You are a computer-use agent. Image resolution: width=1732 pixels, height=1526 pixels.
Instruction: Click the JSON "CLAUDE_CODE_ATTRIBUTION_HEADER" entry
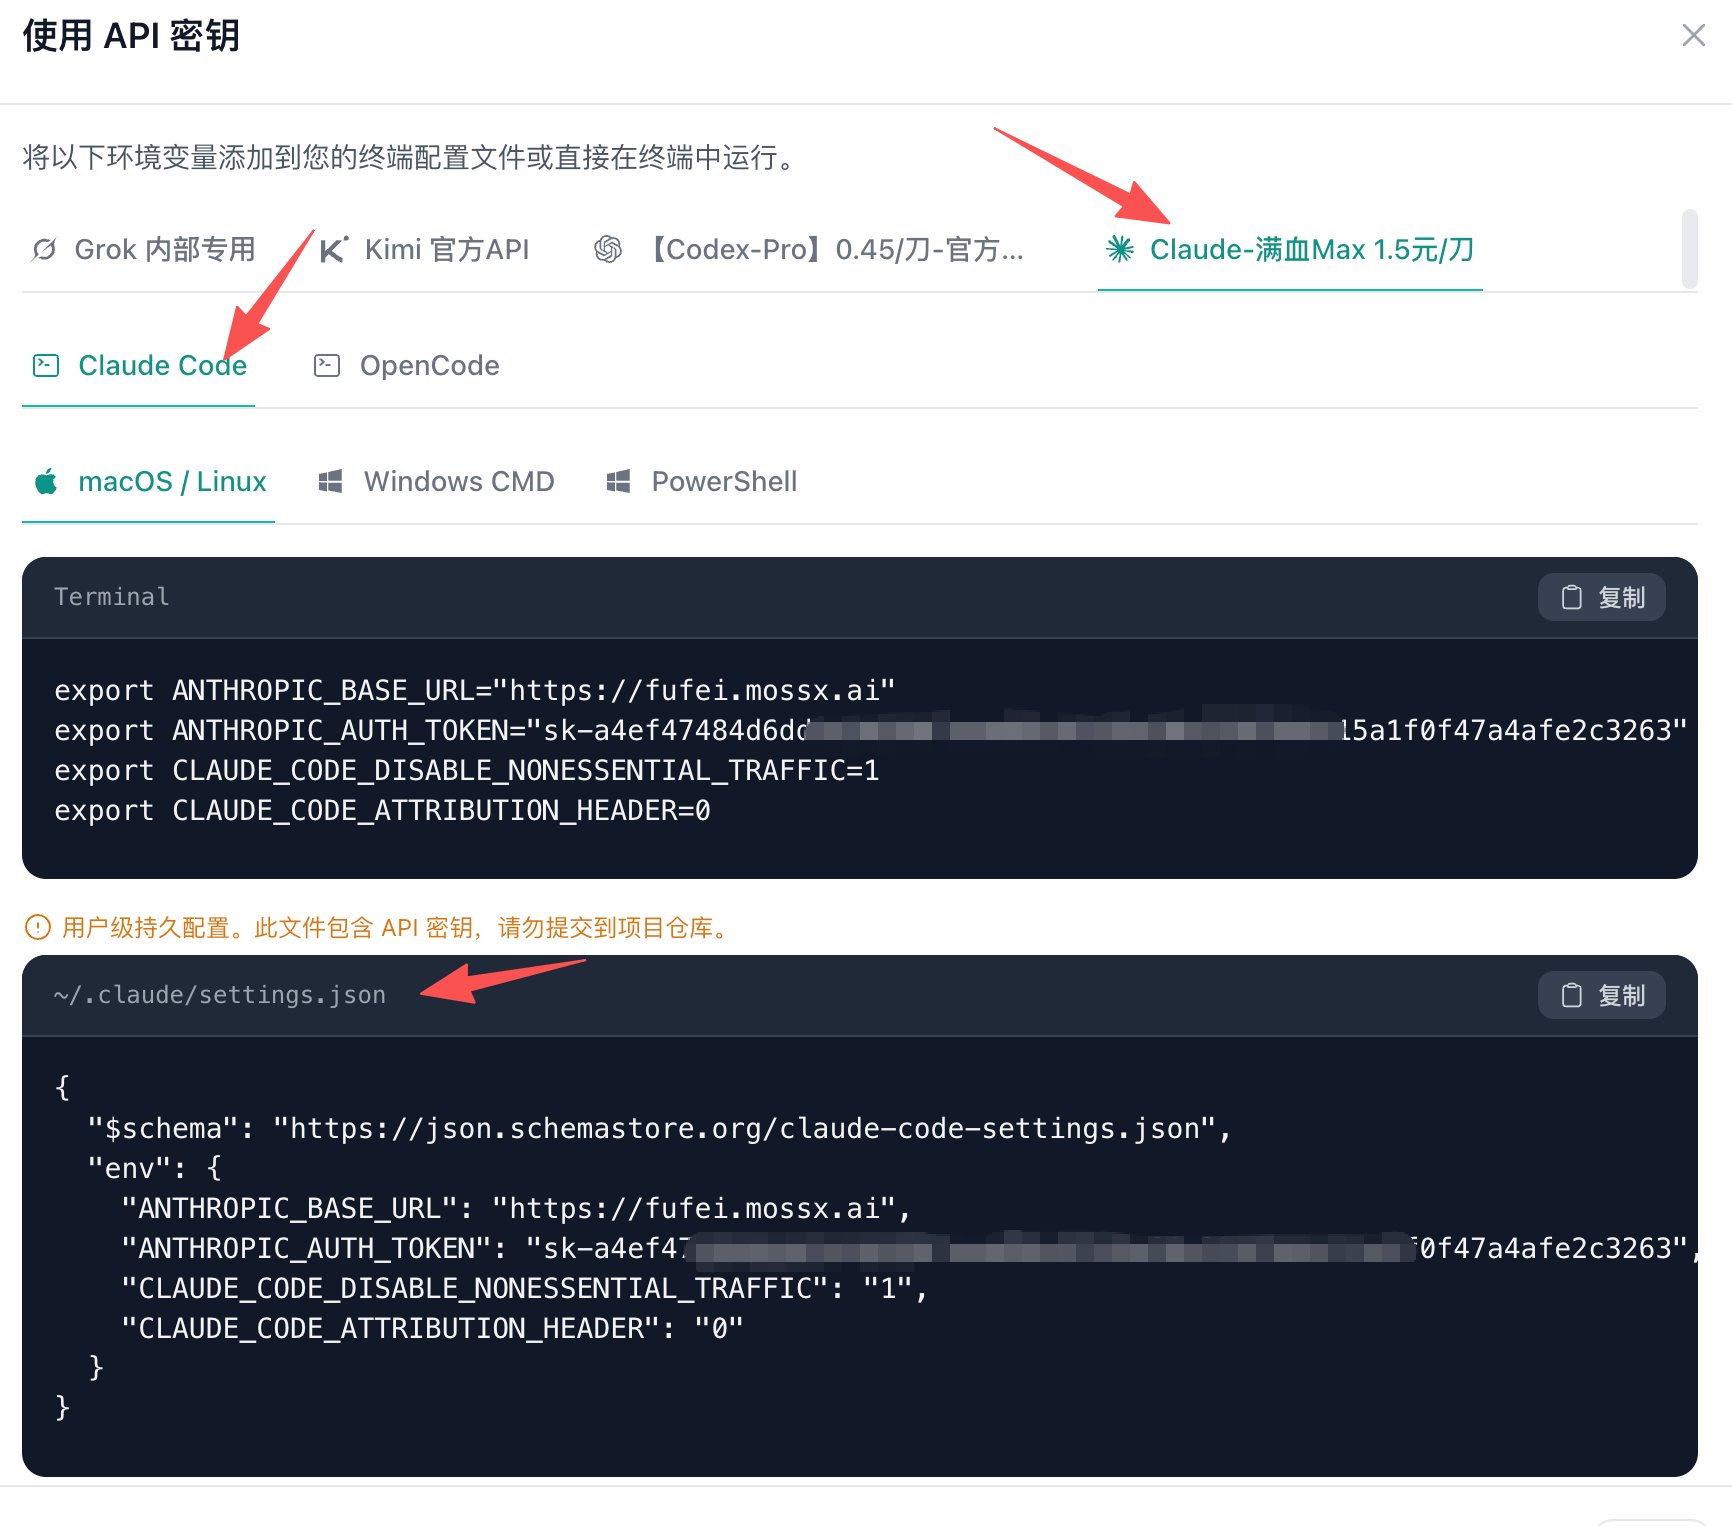pyautogui.click(x=433, y=1328)
